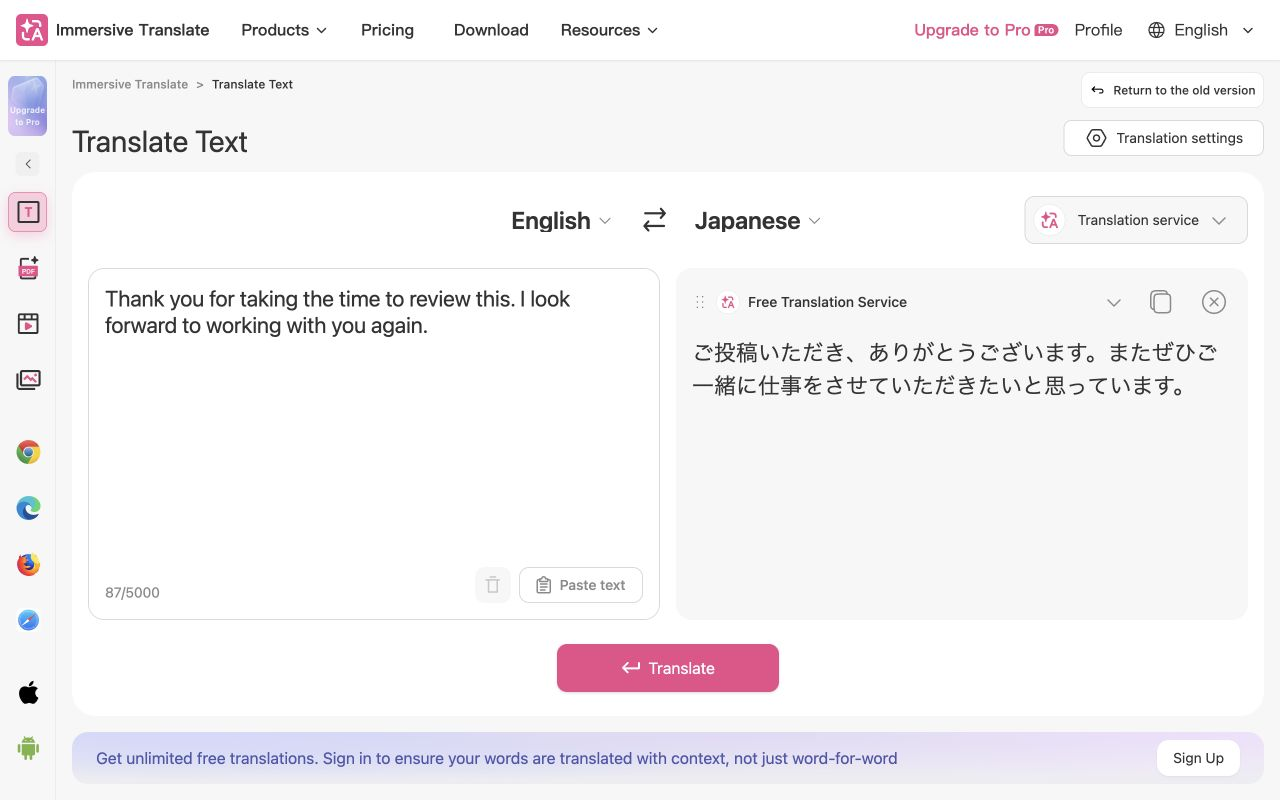Open the PDF translation sidebar icon

[28, 268]
